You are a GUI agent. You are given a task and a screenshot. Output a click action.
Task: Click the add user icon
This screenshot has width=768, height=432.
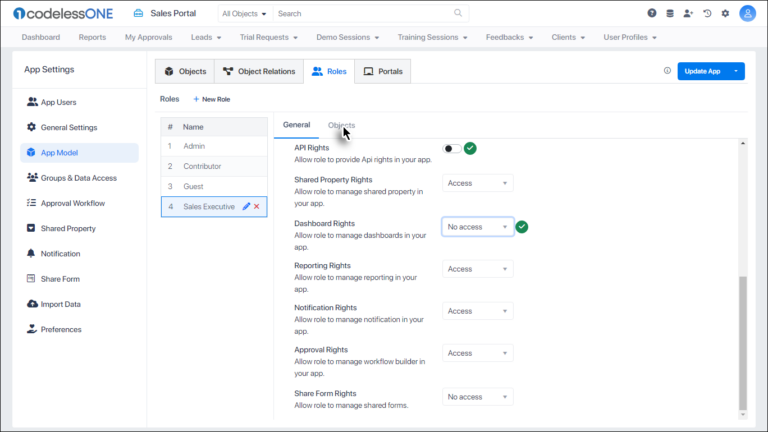688,14
